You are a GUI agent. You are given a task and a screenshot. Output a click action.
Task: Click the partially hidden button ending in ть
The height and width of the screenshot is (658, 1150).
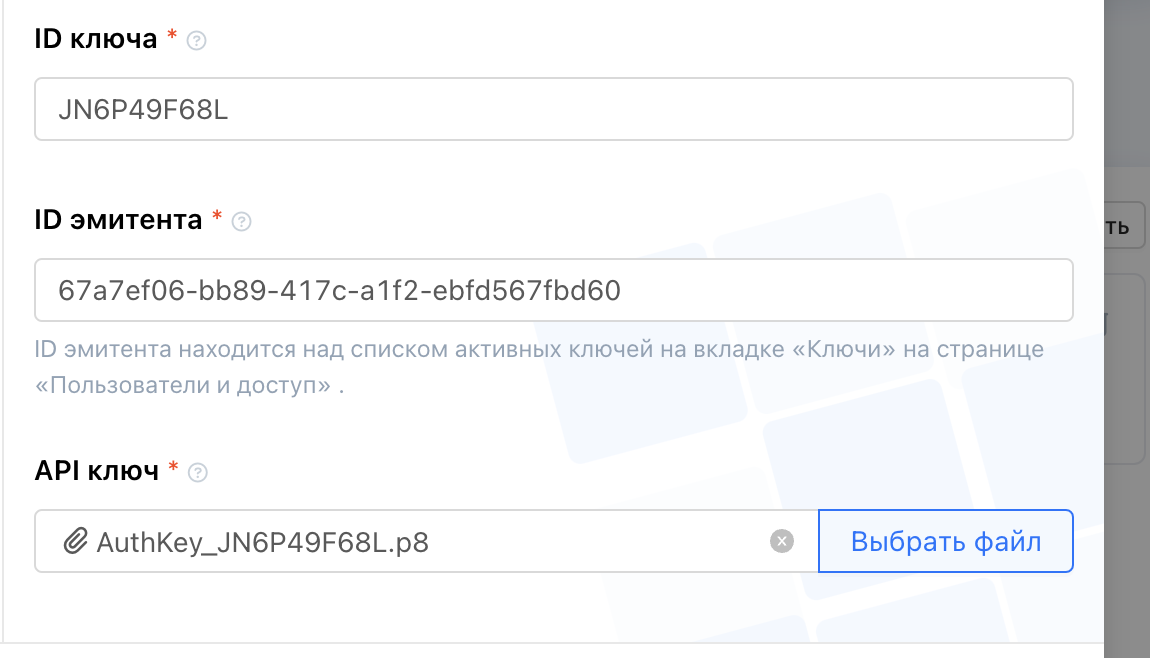coord(1125,226)
